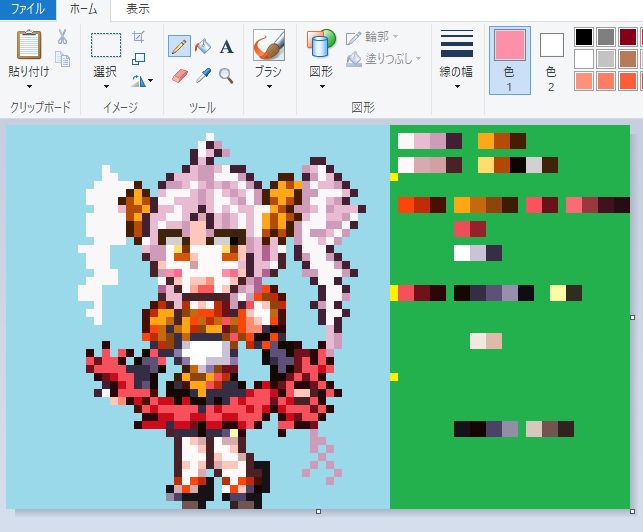The width and height of the screenshot is (643, 532).
Task: Click the Paste clipboard icon
Action: pyautogui.click(x=29, y=45)
